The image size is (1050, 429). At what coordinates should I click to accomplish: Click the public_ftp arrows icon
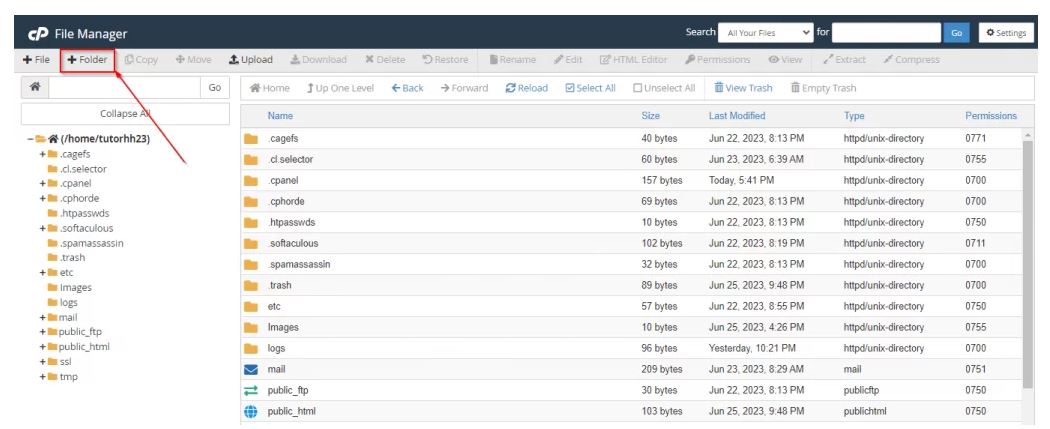(251, 390)
